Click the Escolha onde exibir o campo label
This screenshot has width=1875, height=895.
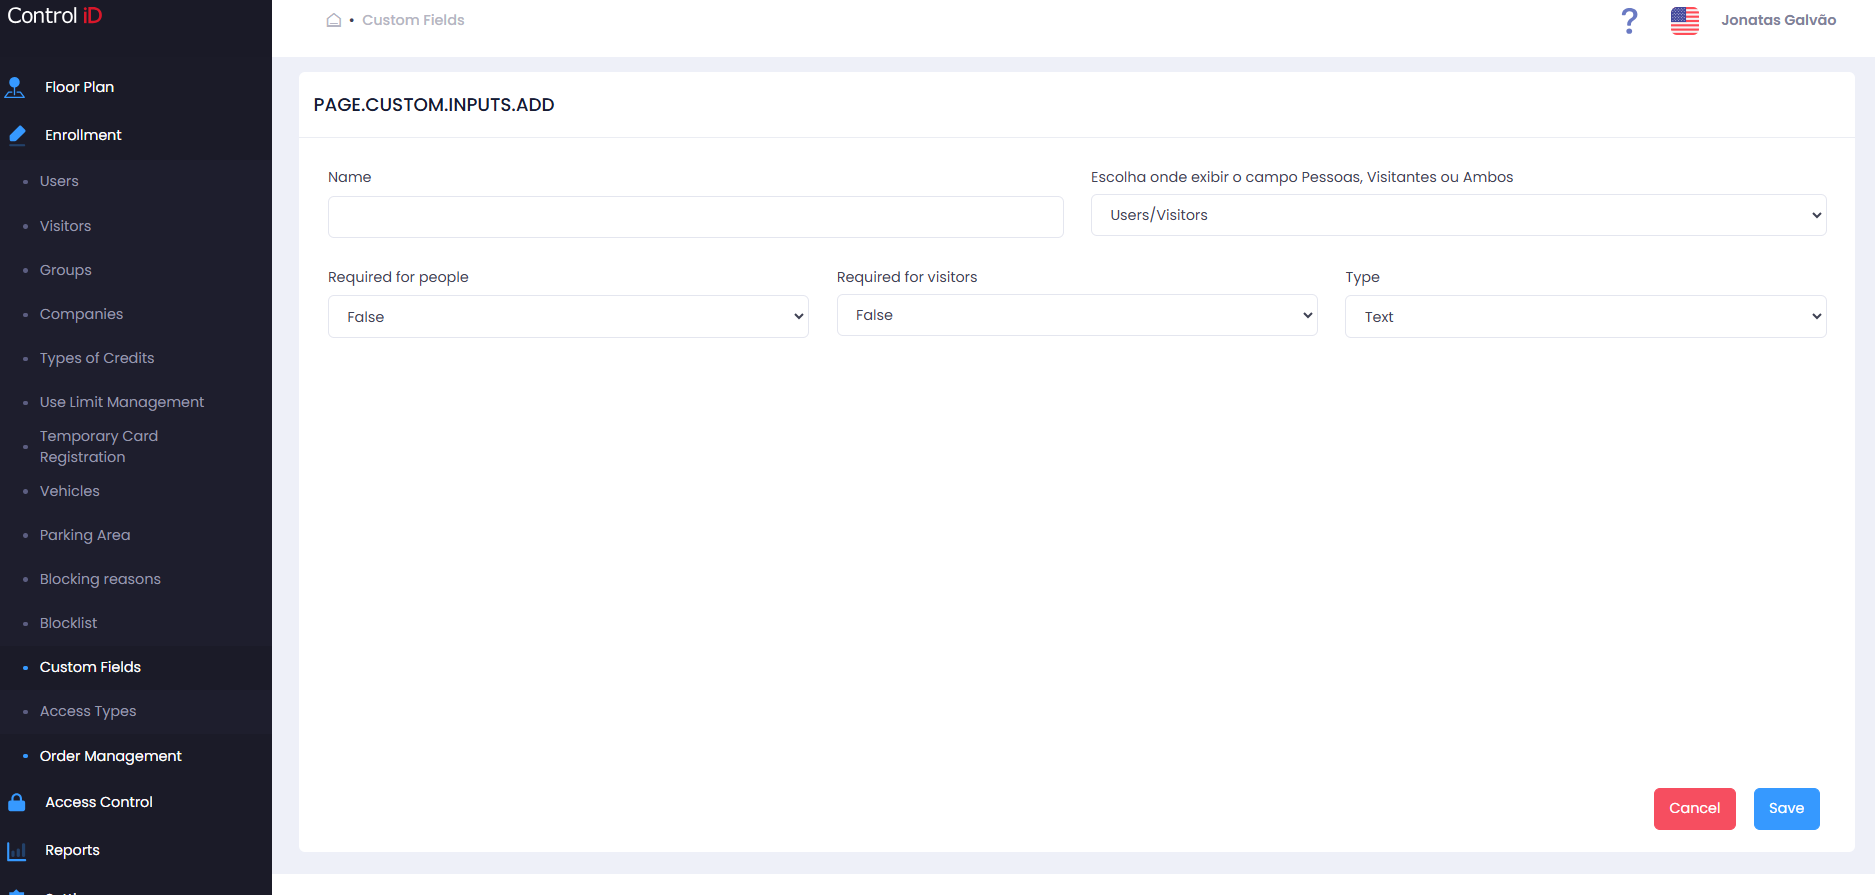tap(1302, 177)
